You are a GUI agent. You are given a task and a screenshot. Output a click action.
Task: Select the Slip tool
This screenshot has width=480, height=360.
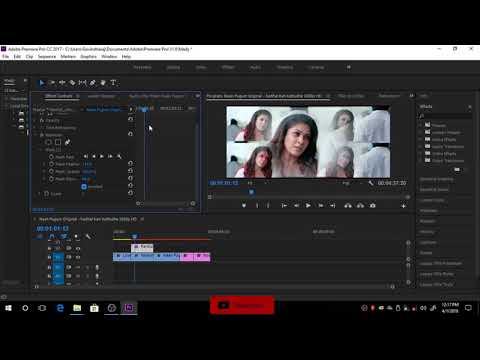click(x=82, y=83)
